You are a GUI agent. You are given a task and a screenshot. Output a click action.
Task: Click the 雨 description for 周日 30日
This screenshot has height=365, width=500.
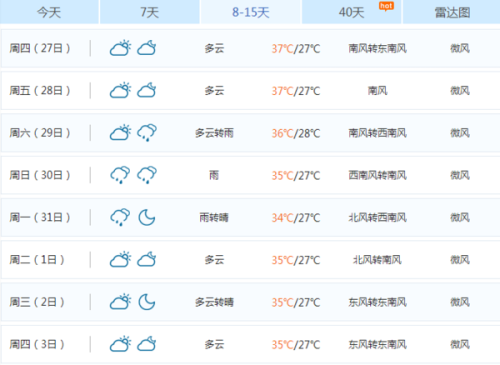pos(214,175)
